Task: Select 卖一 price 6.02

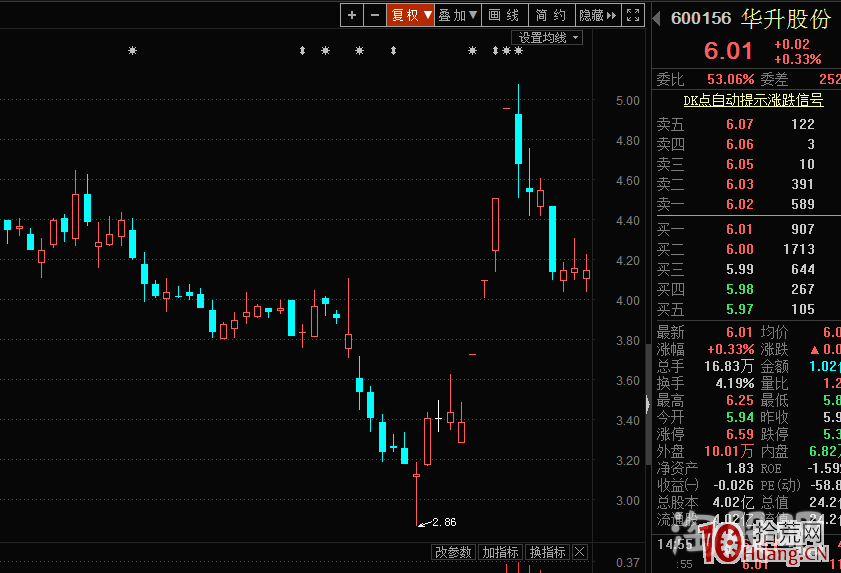Action: tap(740, 204)
